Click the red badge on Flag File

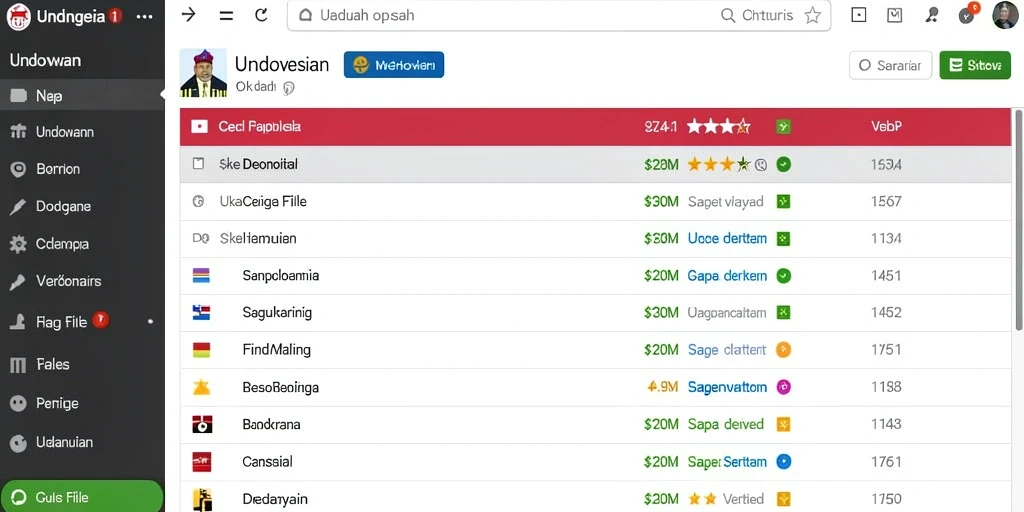pyautogui.click(x=100, y=319)
